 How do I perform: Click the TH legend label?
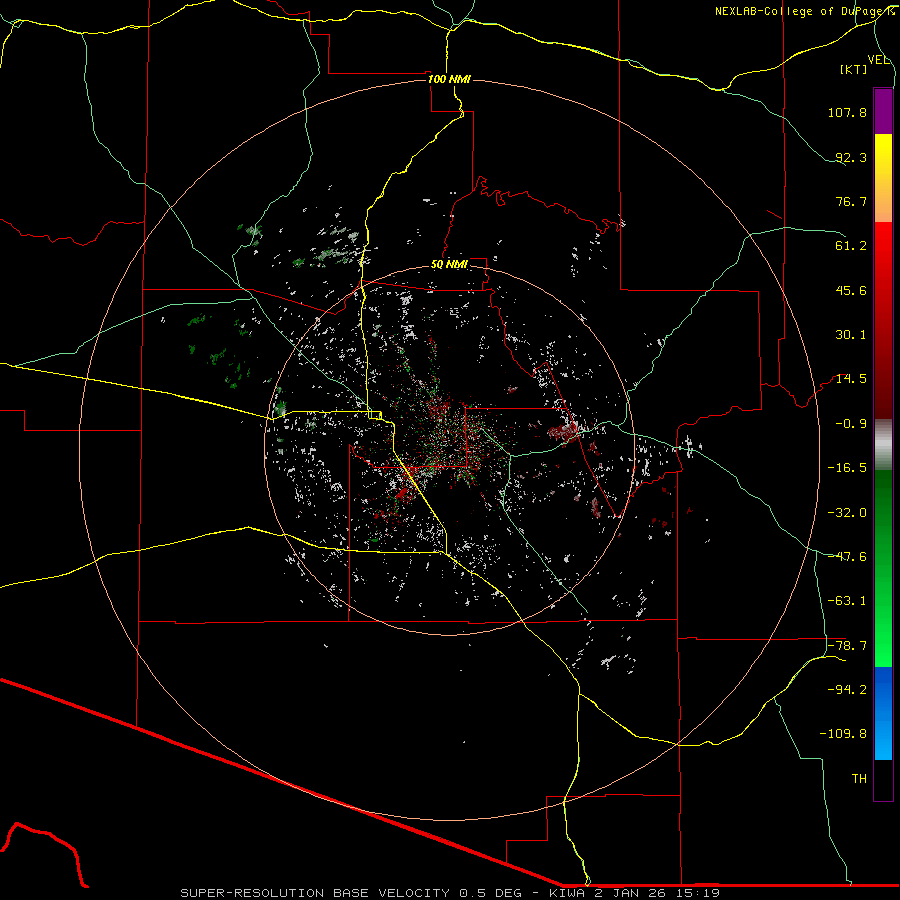858,778
